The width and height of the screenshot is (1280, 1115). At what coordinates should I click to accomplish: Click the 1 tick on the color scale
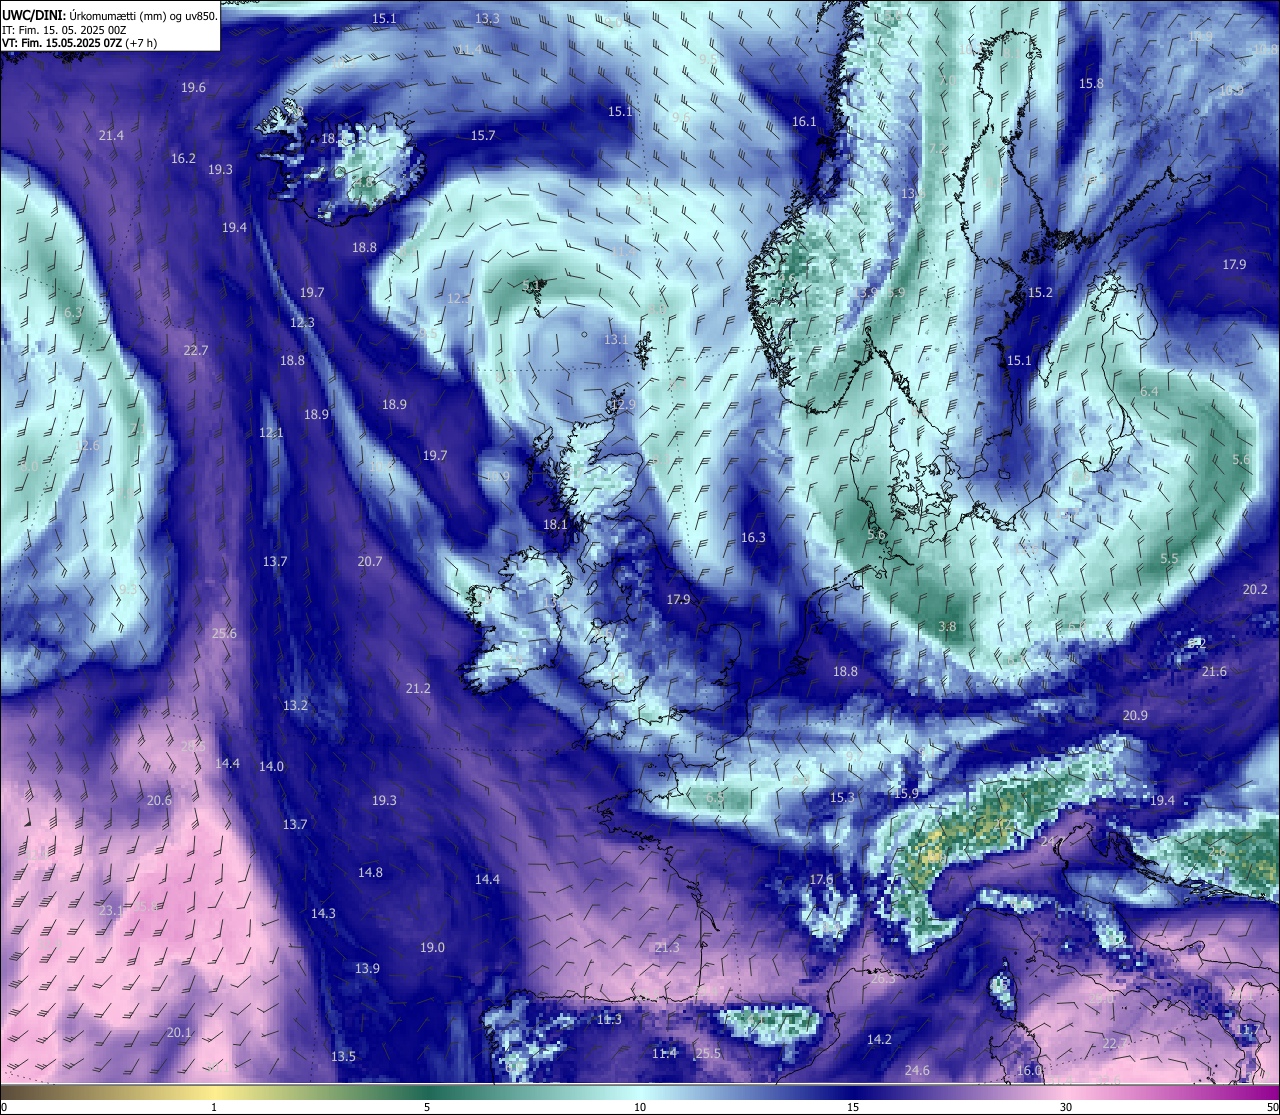coord(214,1107)
